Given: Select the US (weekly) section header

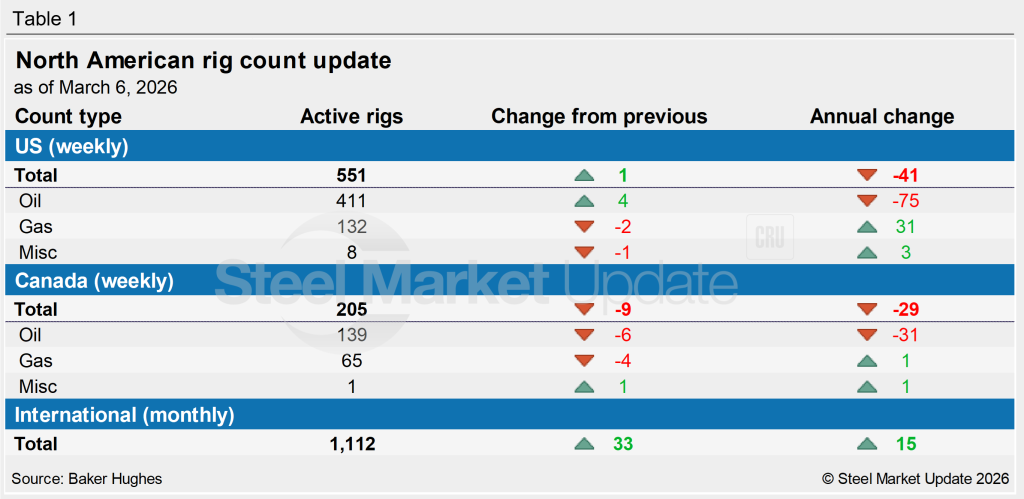Looking at the screenshot, I should click(x=72, y=147).
